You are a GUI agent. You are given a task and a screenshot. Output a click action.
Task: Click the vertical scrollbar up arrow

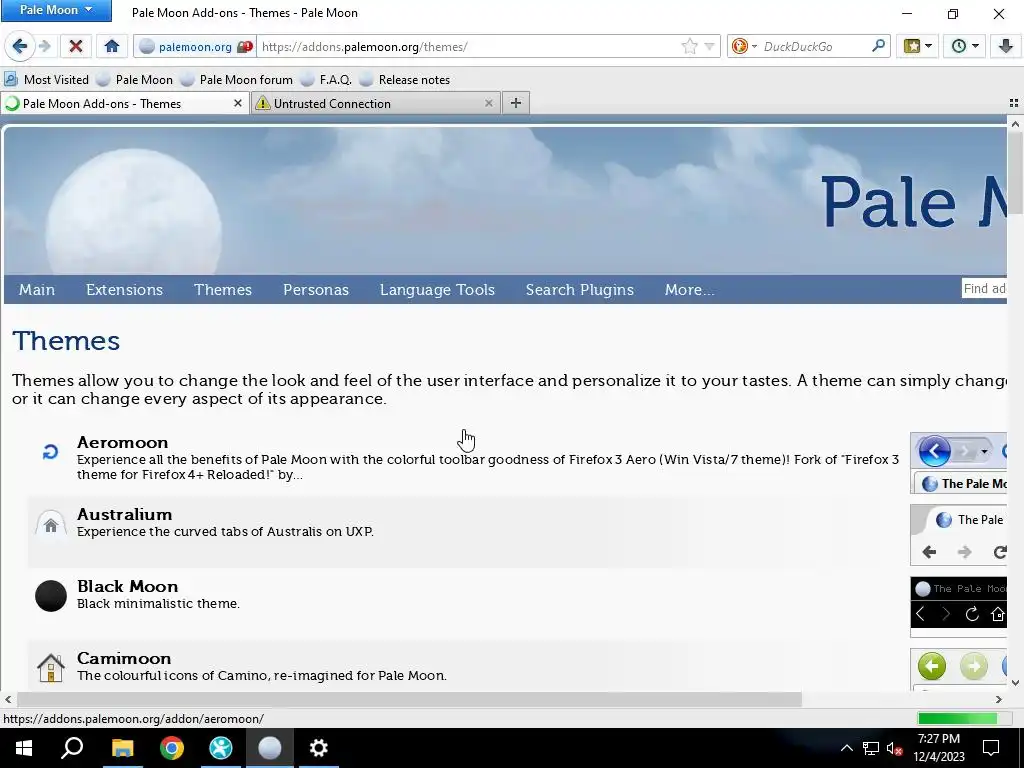pos(1015,123)
